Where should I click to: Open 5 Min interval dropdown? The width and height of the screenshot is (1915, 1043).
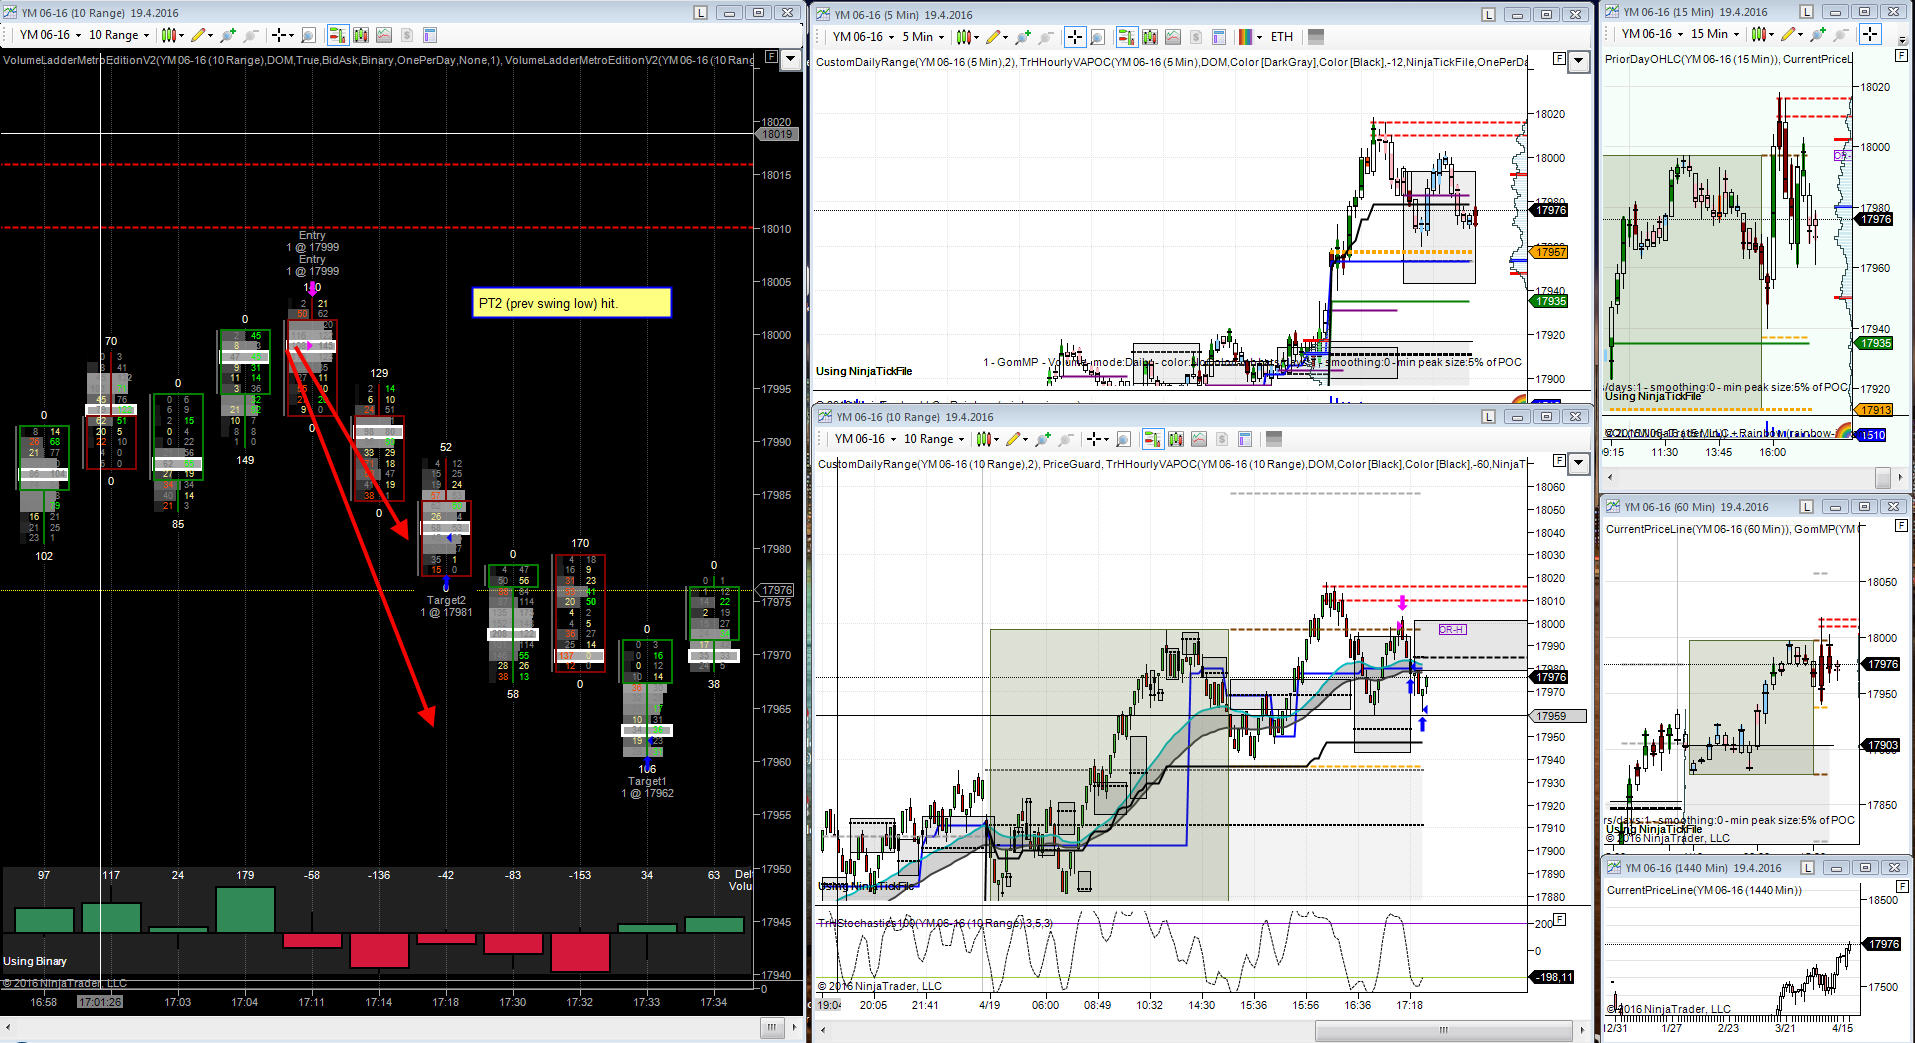(923, 37)
